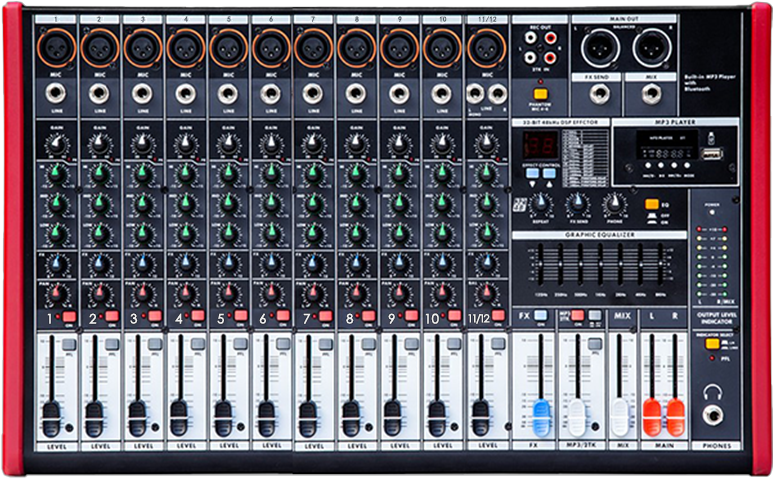Click the LEVEL fader on channel 11/12
The image size is (773, 479).
click(481, 418)
